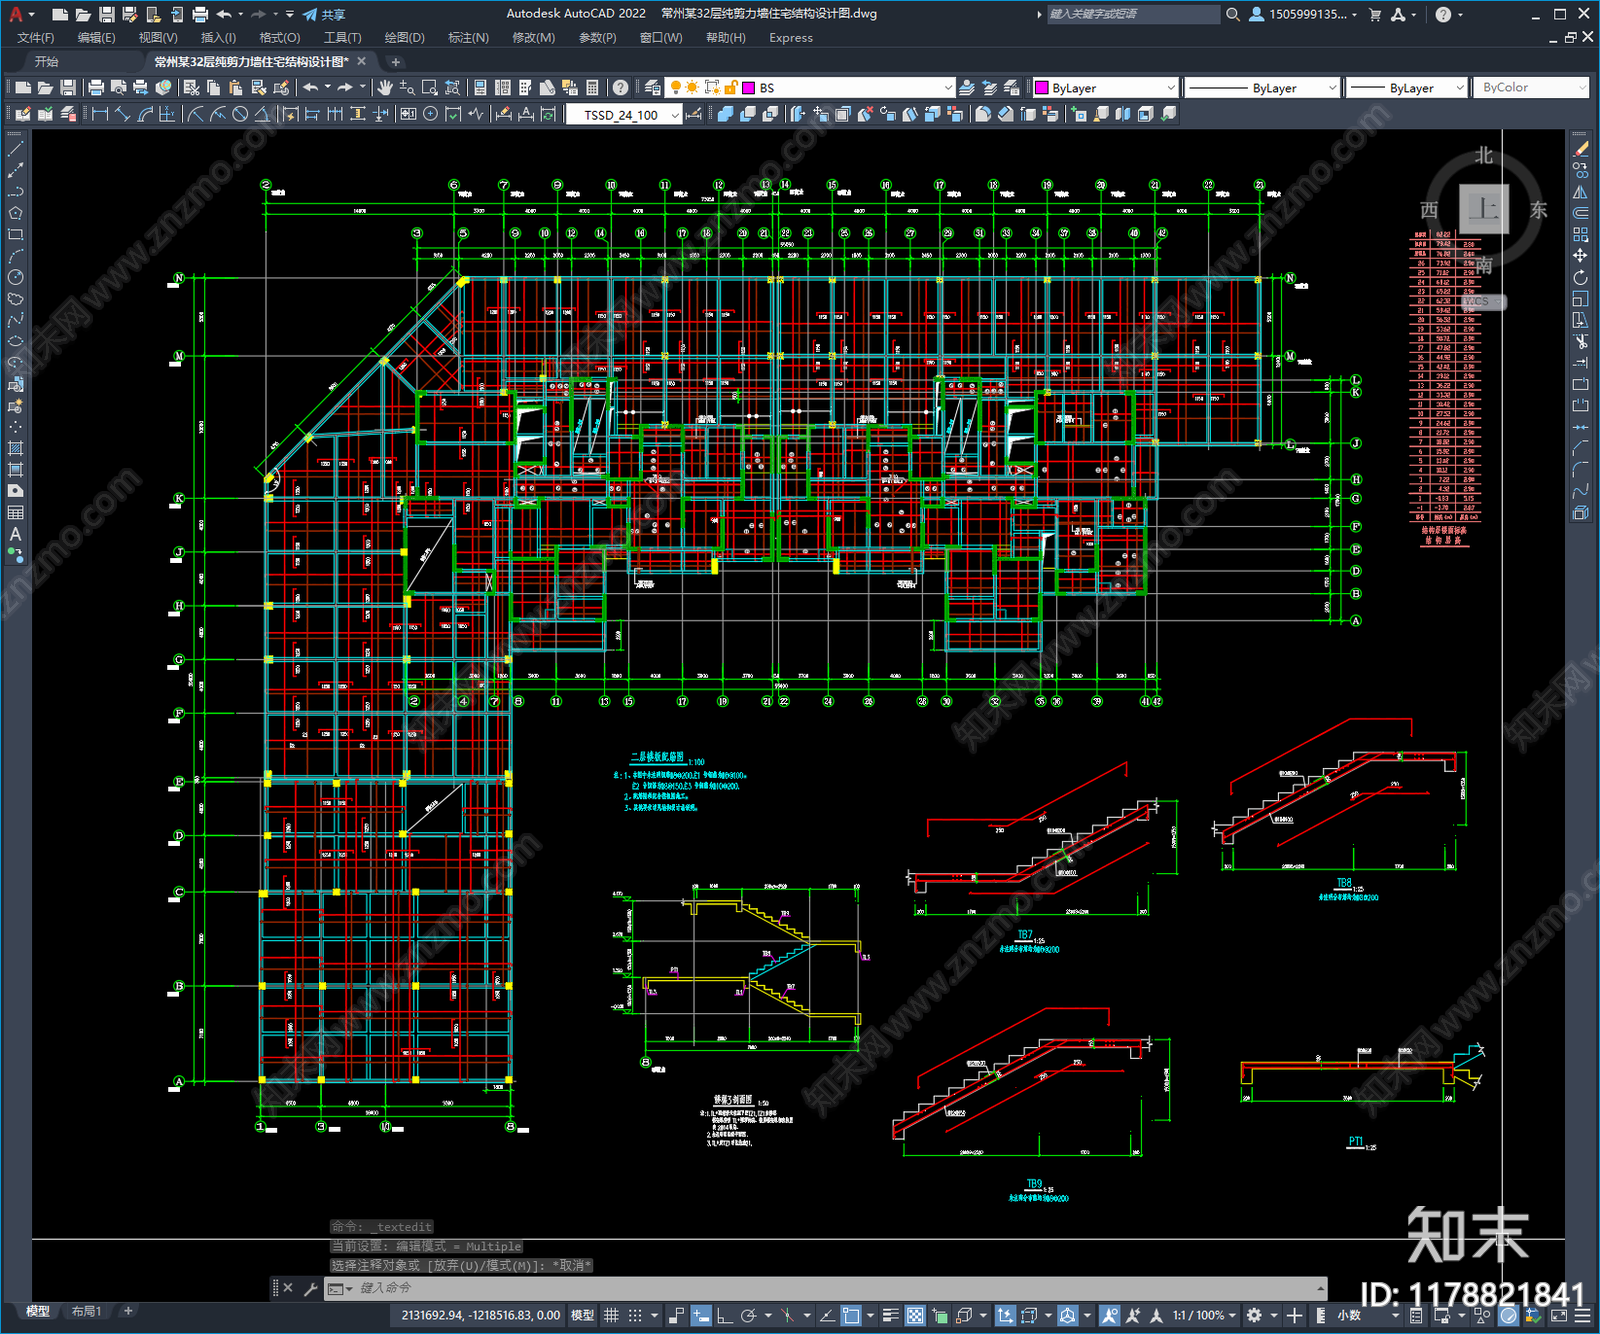The image size is (1600, 1334).
Task: Select the Diameter dimension tool
Action: (x=240, y=114)
